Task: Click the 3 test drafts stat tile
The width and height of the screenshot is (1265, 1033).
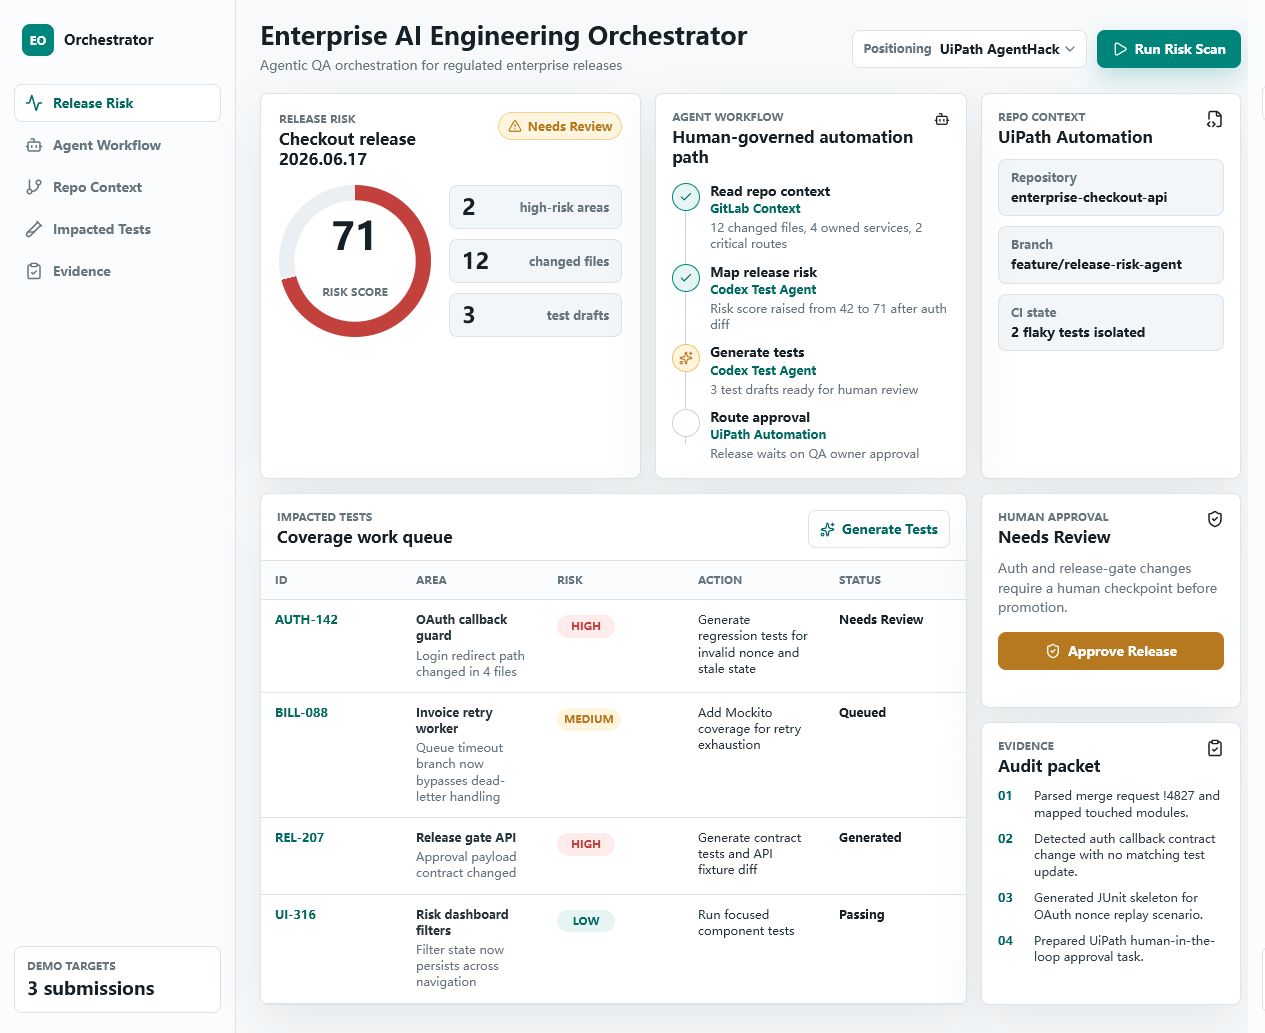Action: [535, 315]
